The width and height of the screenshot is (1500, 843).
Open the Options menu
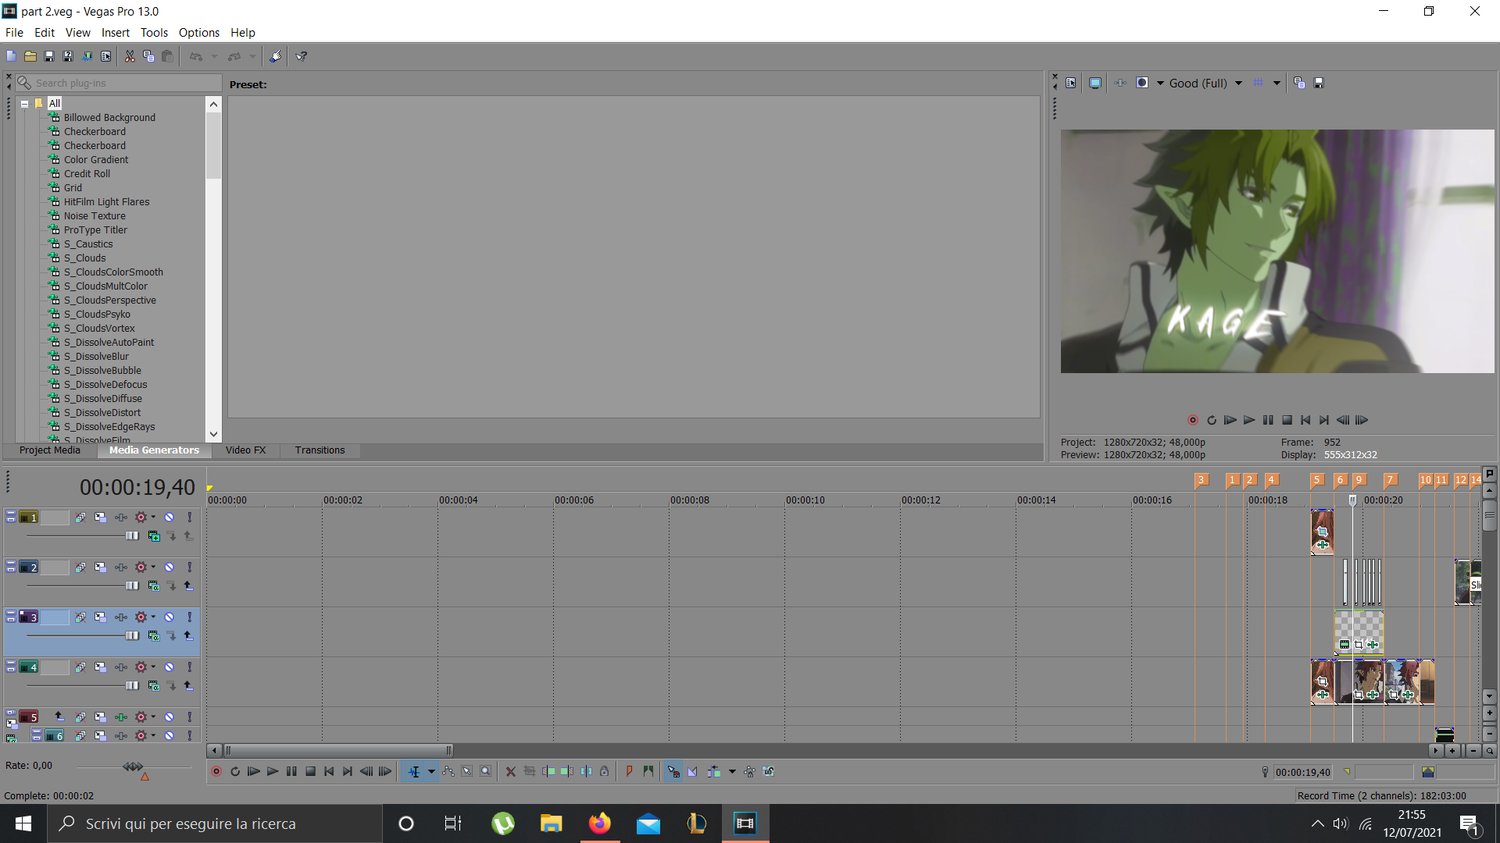(x=199, y=32)
